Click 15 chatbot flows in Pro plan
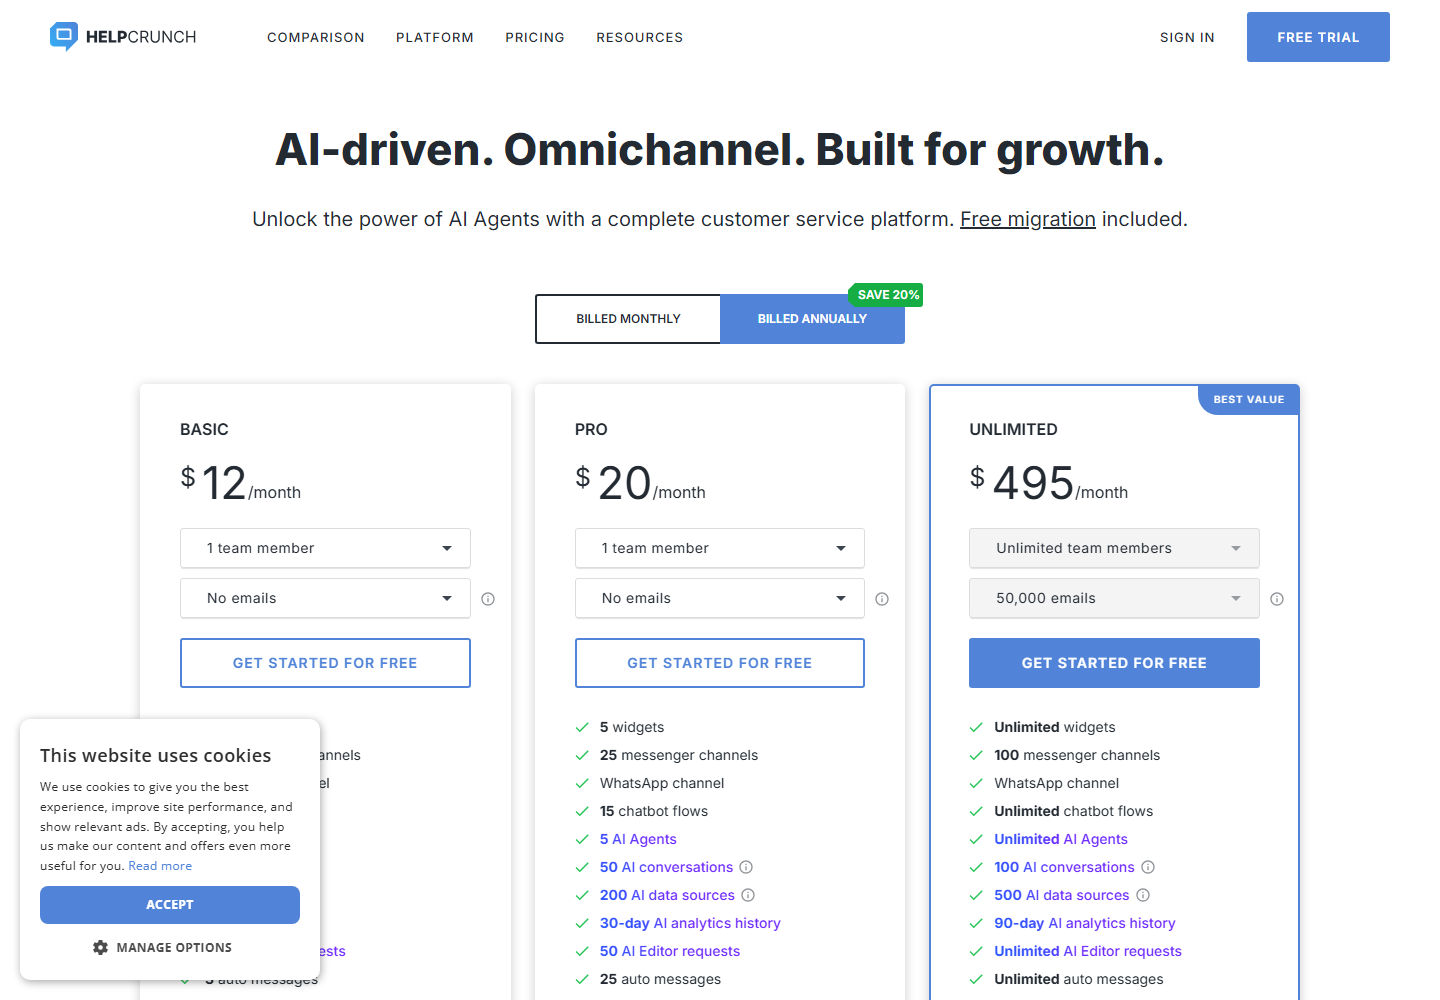The width and height of the screenshot is (1440, 1000). (654, 811)
